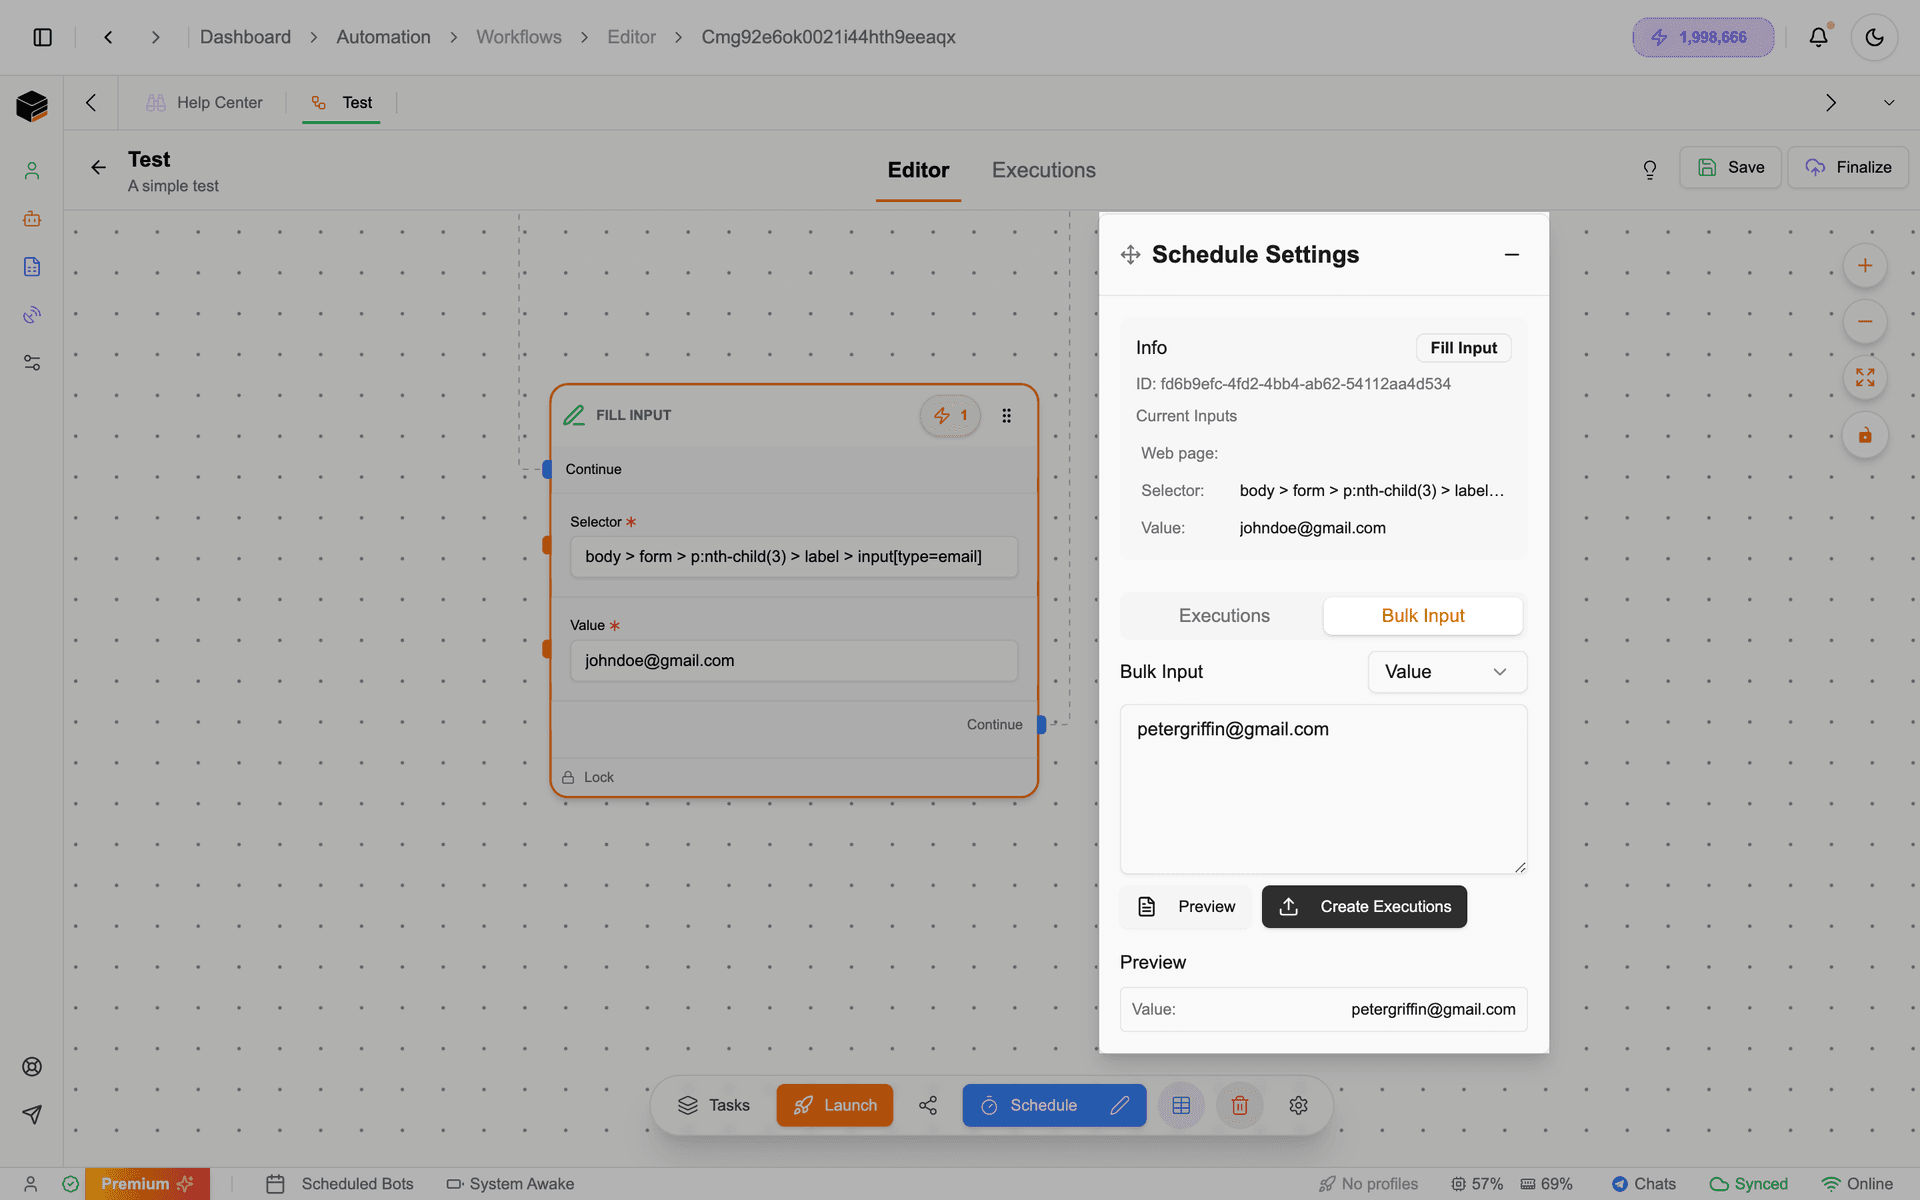The height and width of the screenshot is (1200, 1920).
Task: Click inside the petergriffin@gmail.com bulk input textarea
Action: pos(1322,790)
